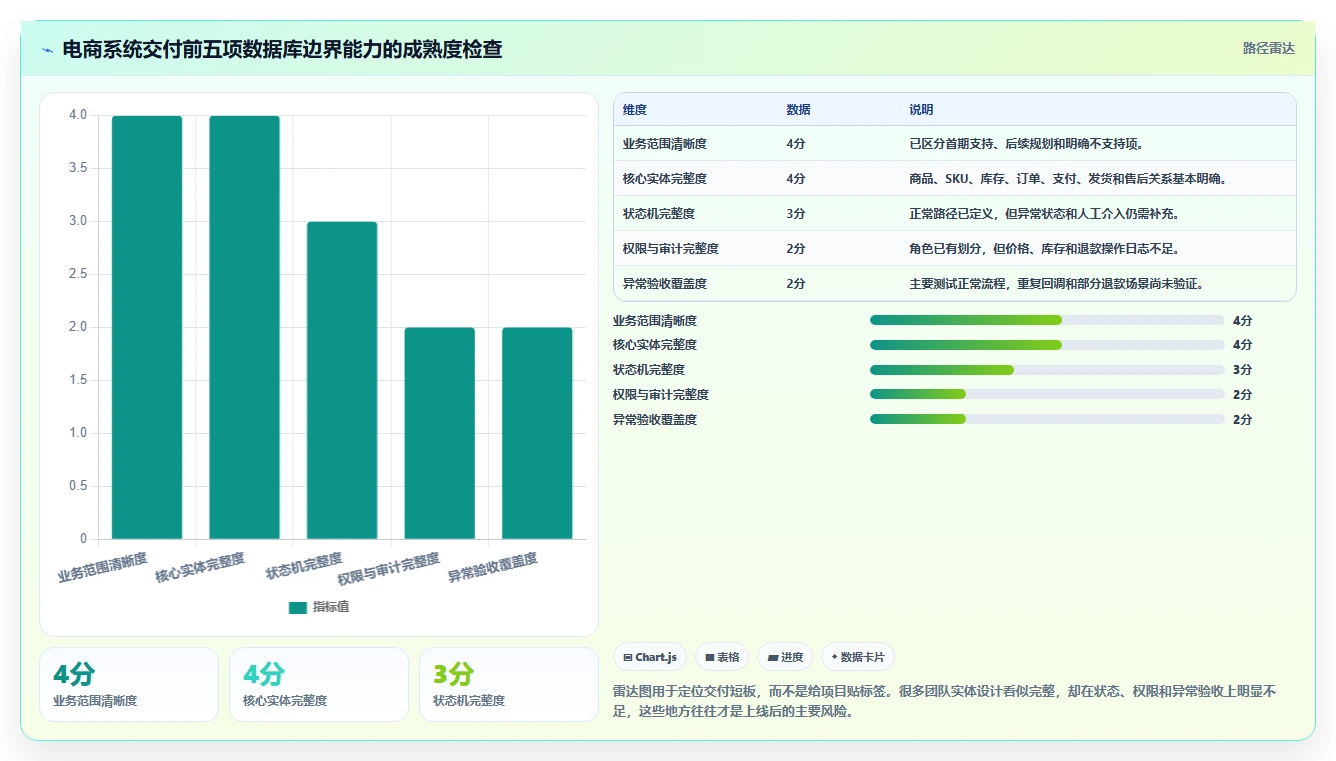This screenshot has width=1336, height=761.
Task: Click the page title 电商系统交付前五项
Action: pyautogui.click(x=282, y=49)
